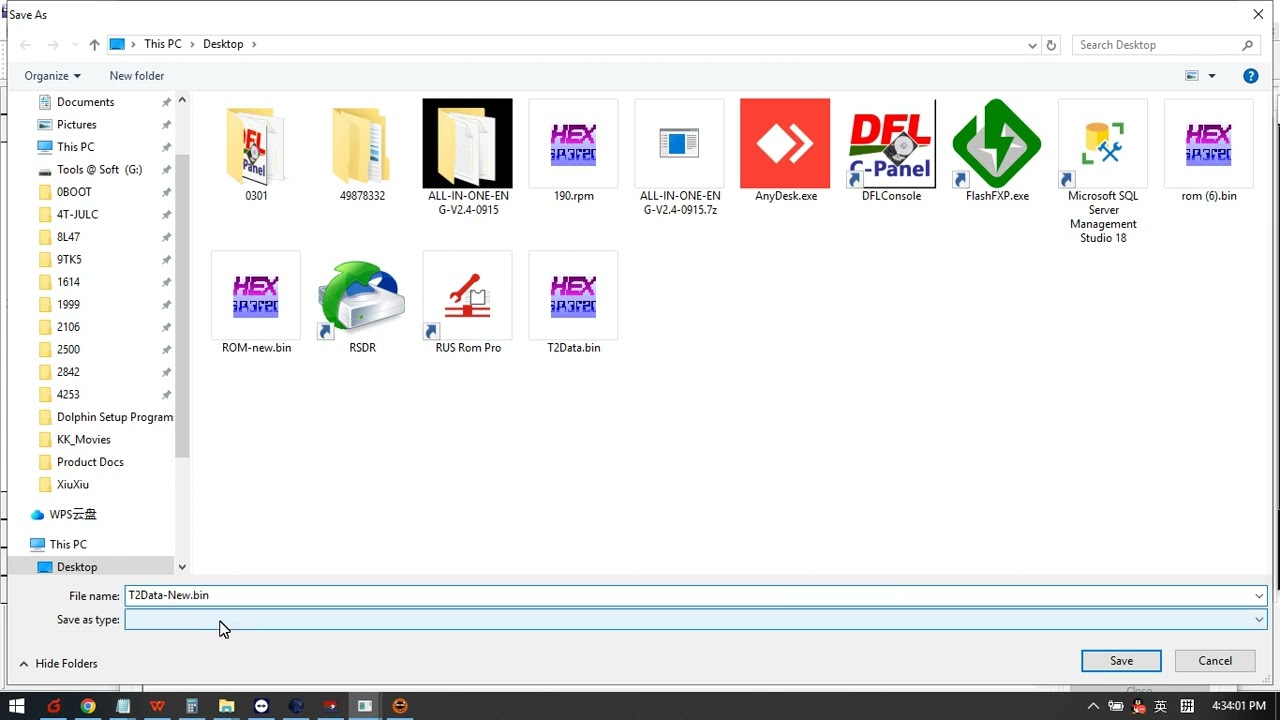1280x720 pixels.
Task: Select Product Docs folder in sidebar
Action: [90, 462]
